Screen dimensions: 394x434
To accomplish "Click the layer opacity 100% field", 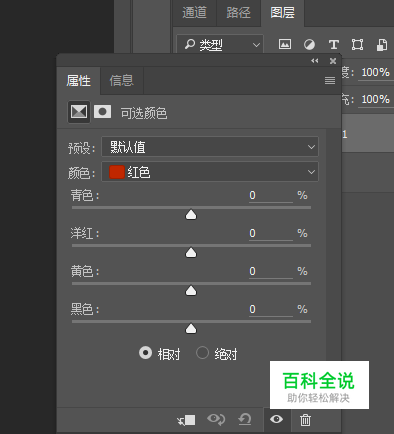I will click(x=376, y=72).
